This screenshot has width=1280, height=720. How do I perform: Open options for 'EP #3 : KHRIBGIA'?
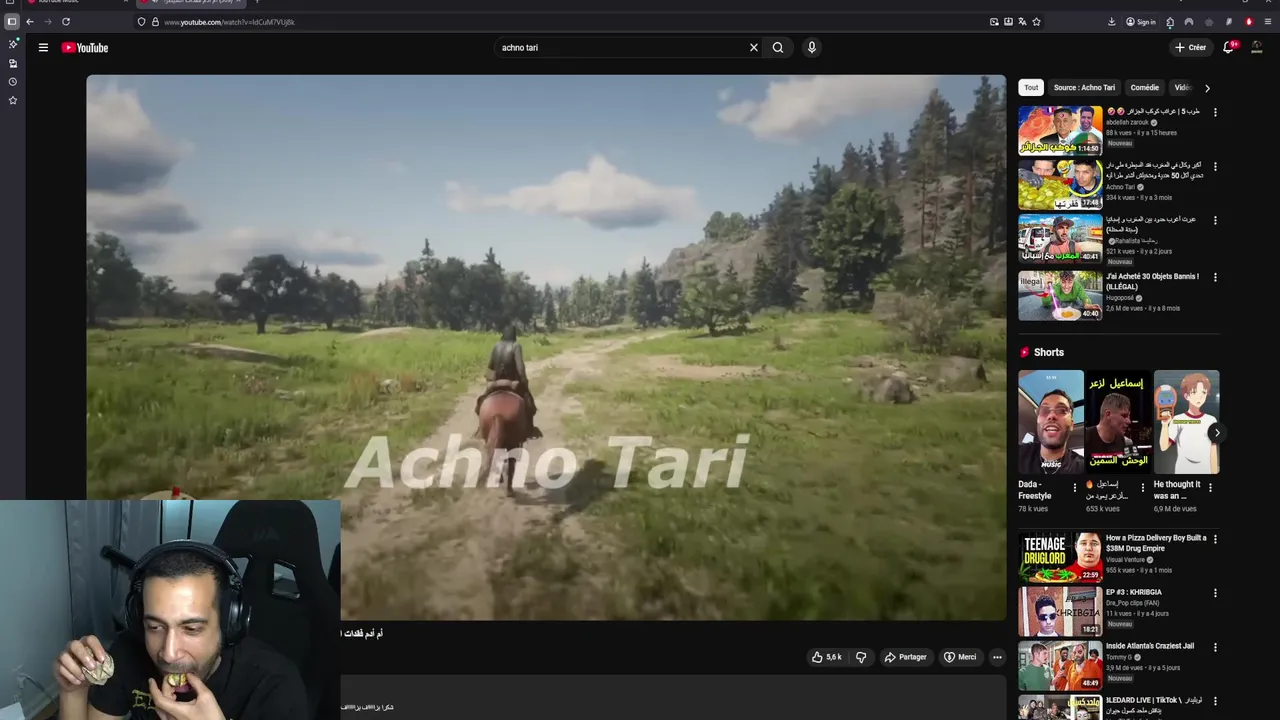1215,593
